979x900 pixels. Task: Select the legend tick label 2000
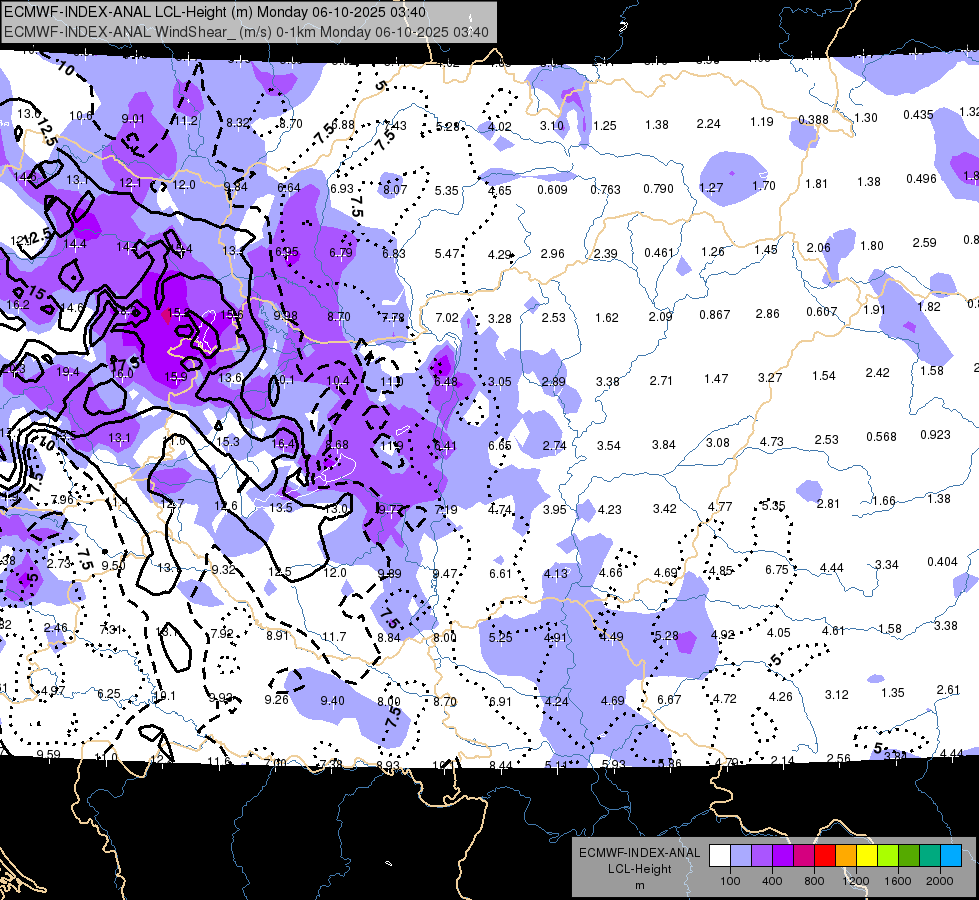[940, 881]
